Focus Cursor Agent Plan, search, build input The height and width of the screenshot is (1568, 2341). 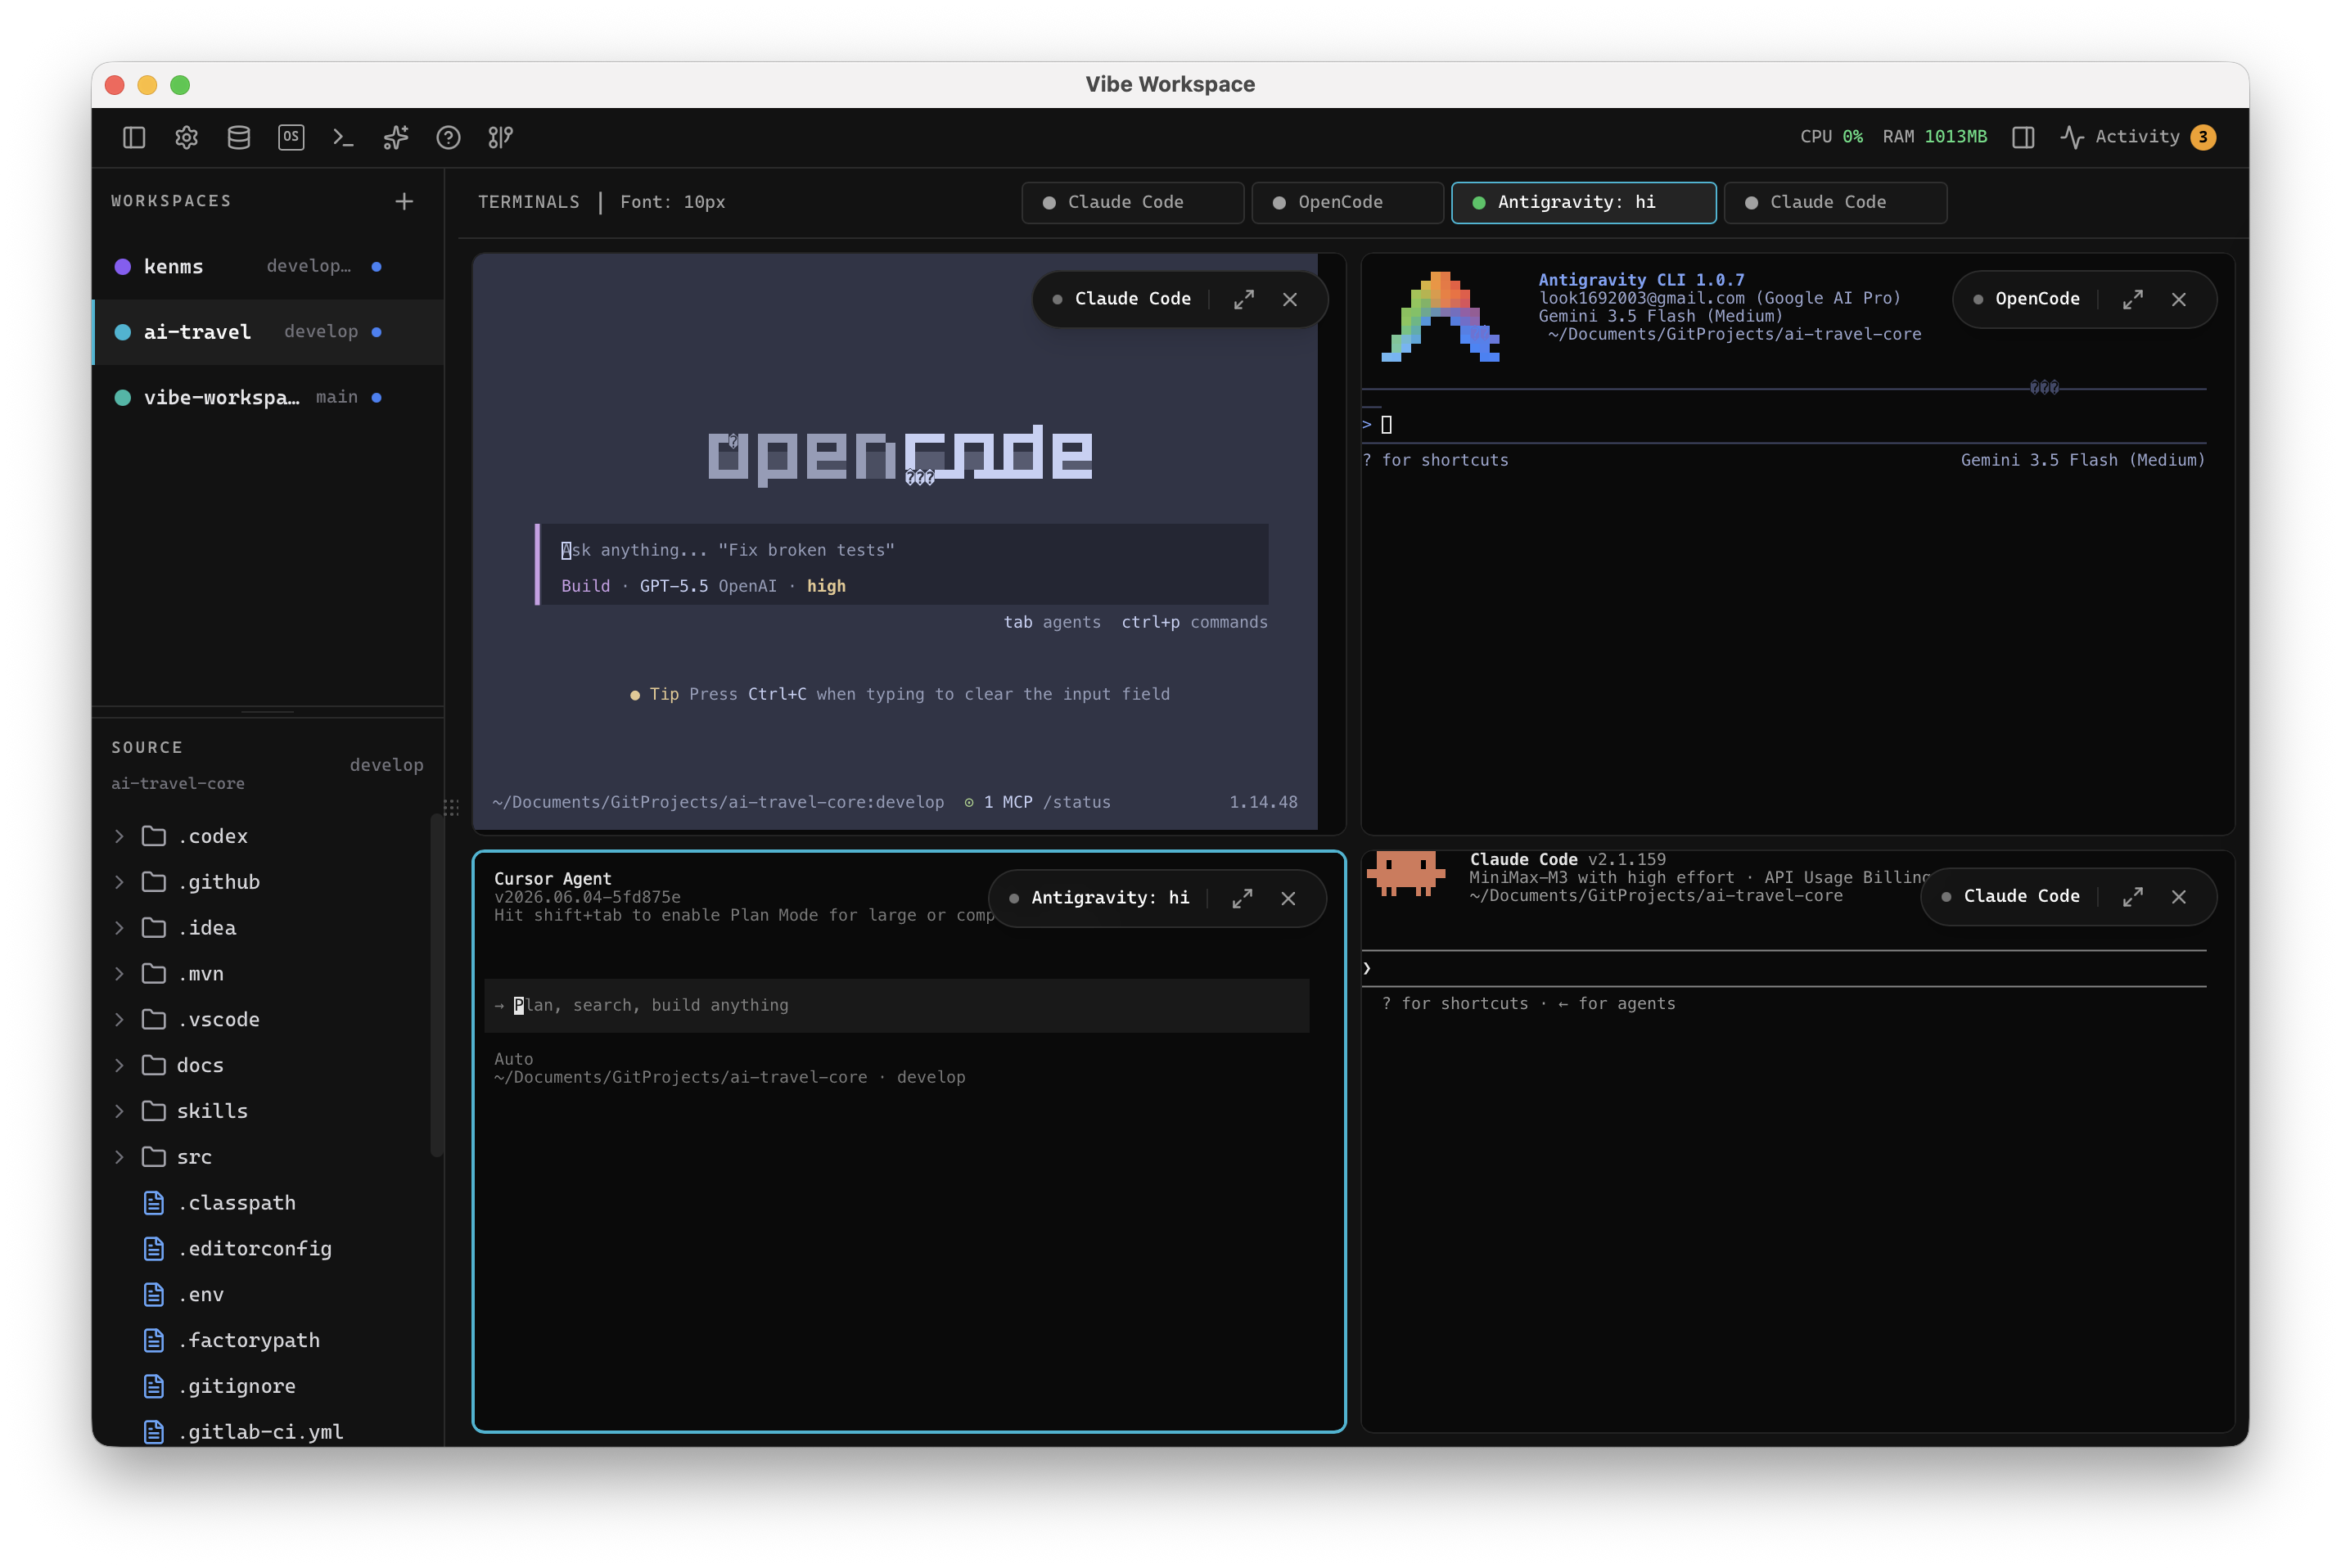click(897, 1005)
